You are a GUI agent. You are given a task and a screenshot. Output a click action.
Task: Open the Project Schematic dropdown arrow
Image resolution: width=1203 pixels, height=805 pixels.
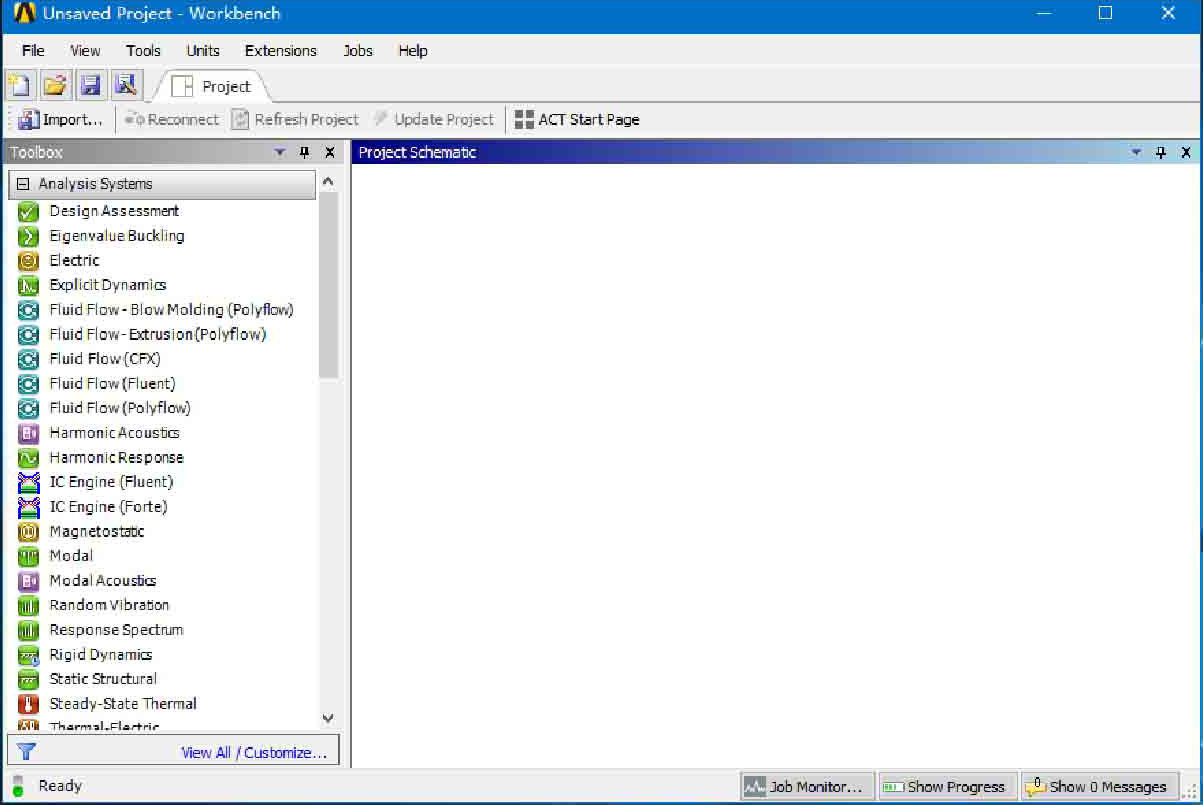tap(1136, 153)
